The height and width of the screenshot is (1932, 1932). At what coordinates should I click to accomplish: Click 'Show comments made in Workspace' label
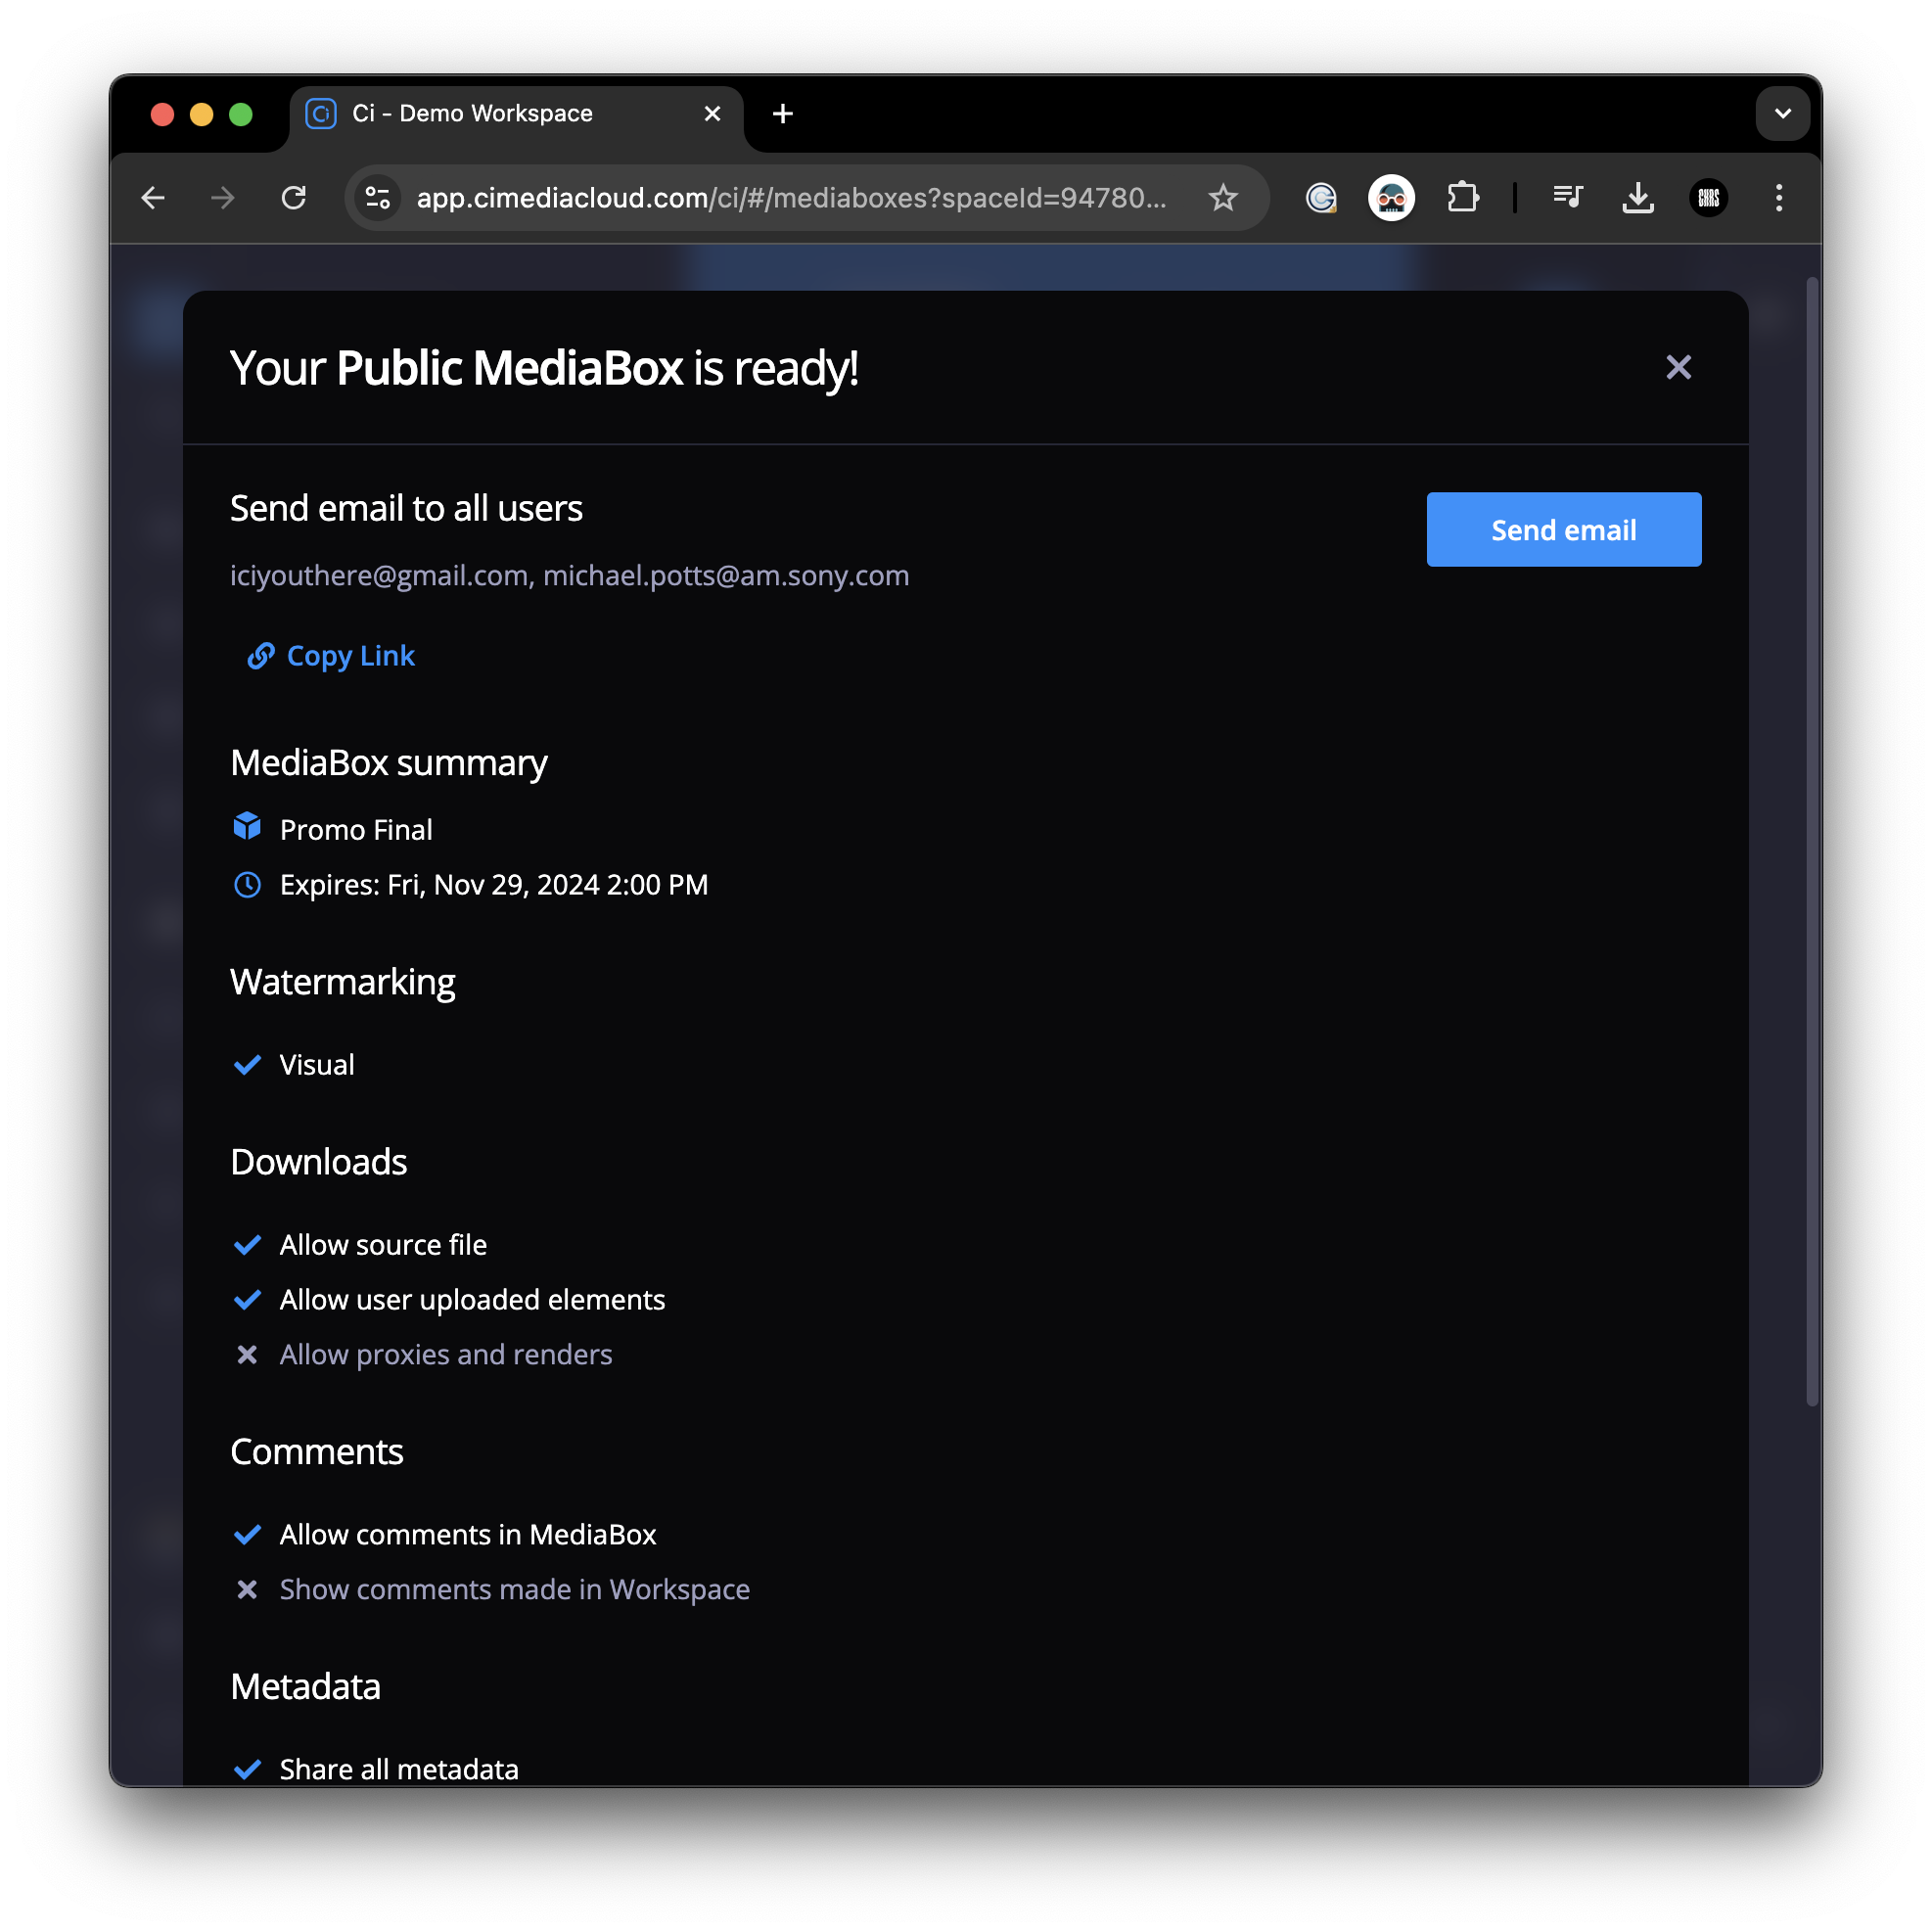515,1590
